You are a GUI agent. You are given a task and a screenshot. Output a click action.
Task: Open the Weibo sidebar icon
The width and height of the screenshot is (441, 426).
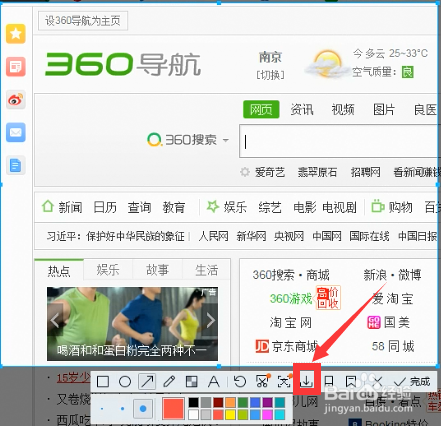[16, 100]
